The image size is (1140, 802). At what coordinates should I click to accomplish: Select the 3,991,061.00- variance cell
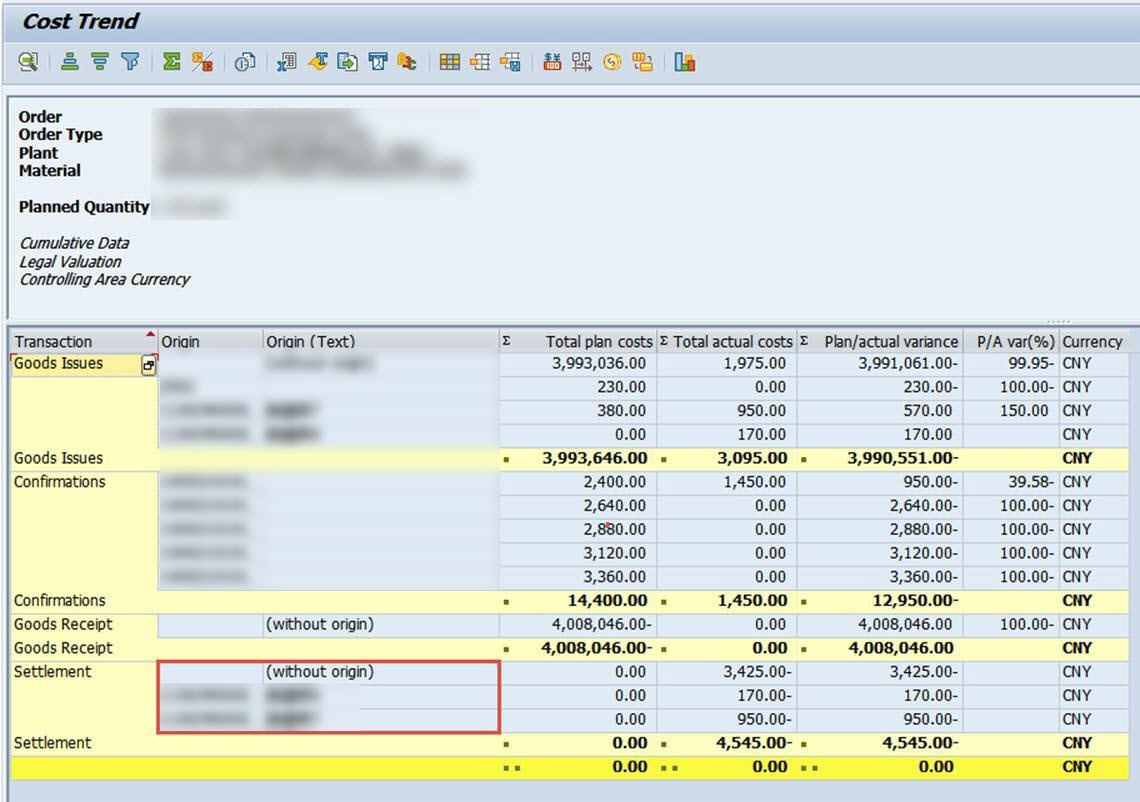(880, 364)
